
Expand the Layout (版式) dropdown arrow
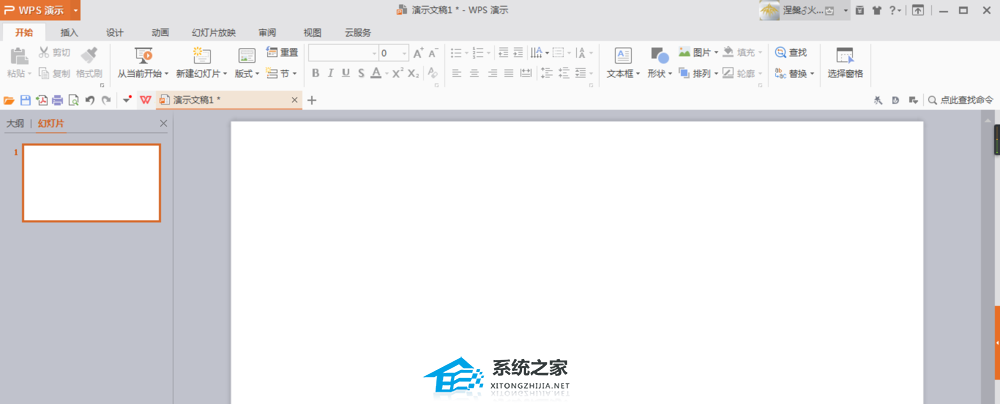pos(257,74)
